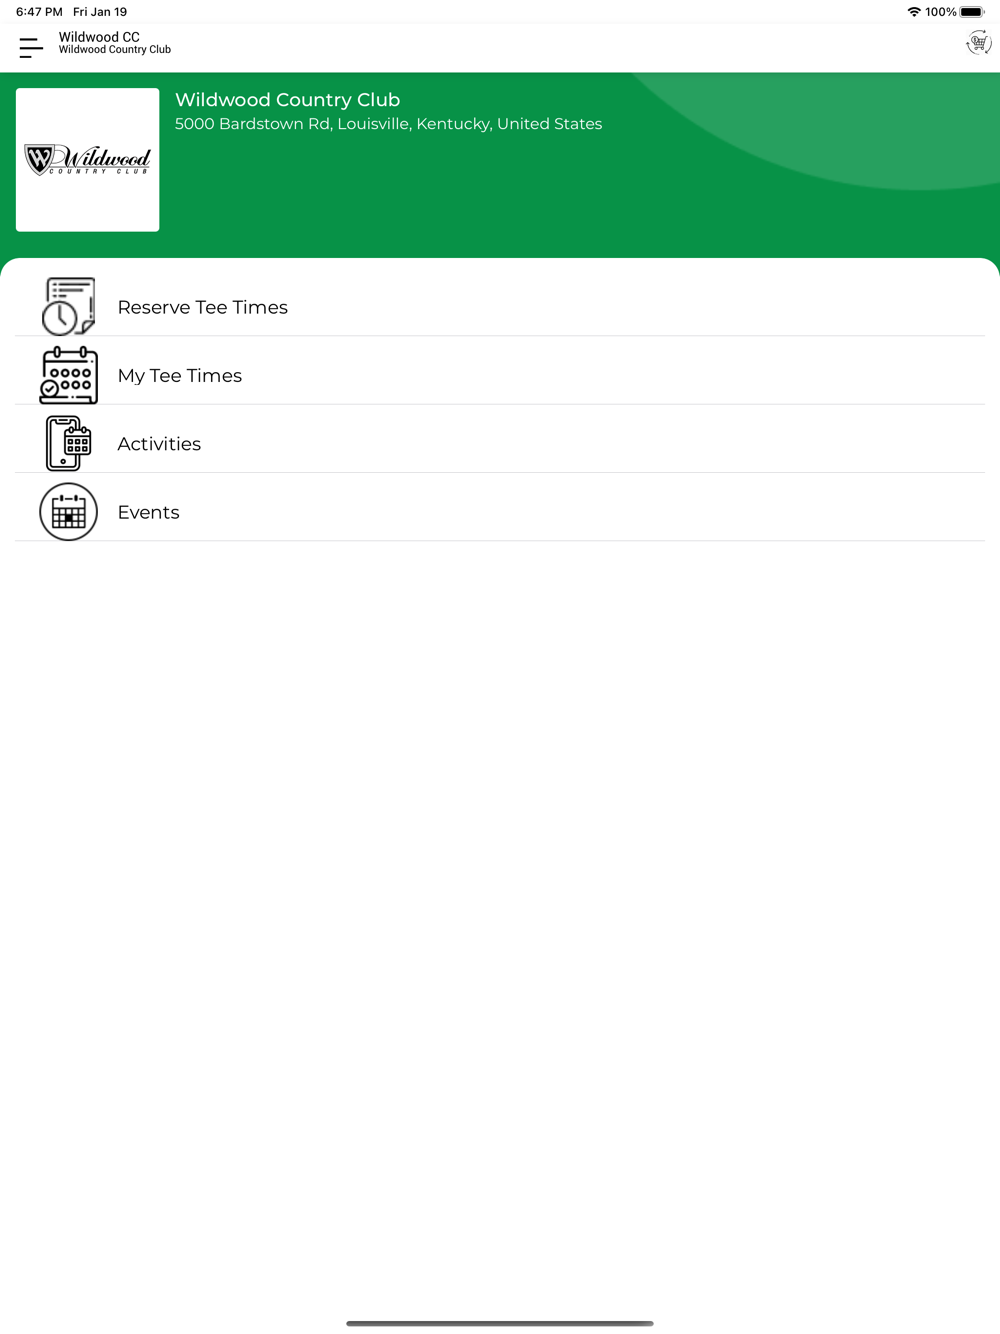This screenshot has height=1334, width=1000.
Task: Tap the Reserve Tee Times clock icon
Action: (68, 306)
